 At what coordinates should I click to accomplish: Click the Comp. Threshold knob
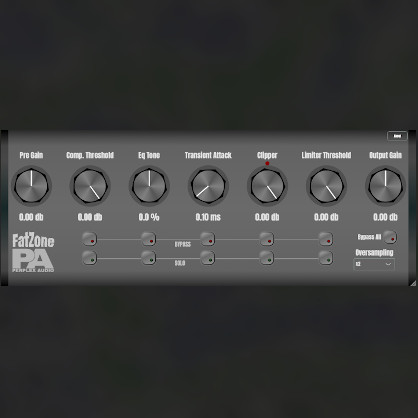click(90, 186)
